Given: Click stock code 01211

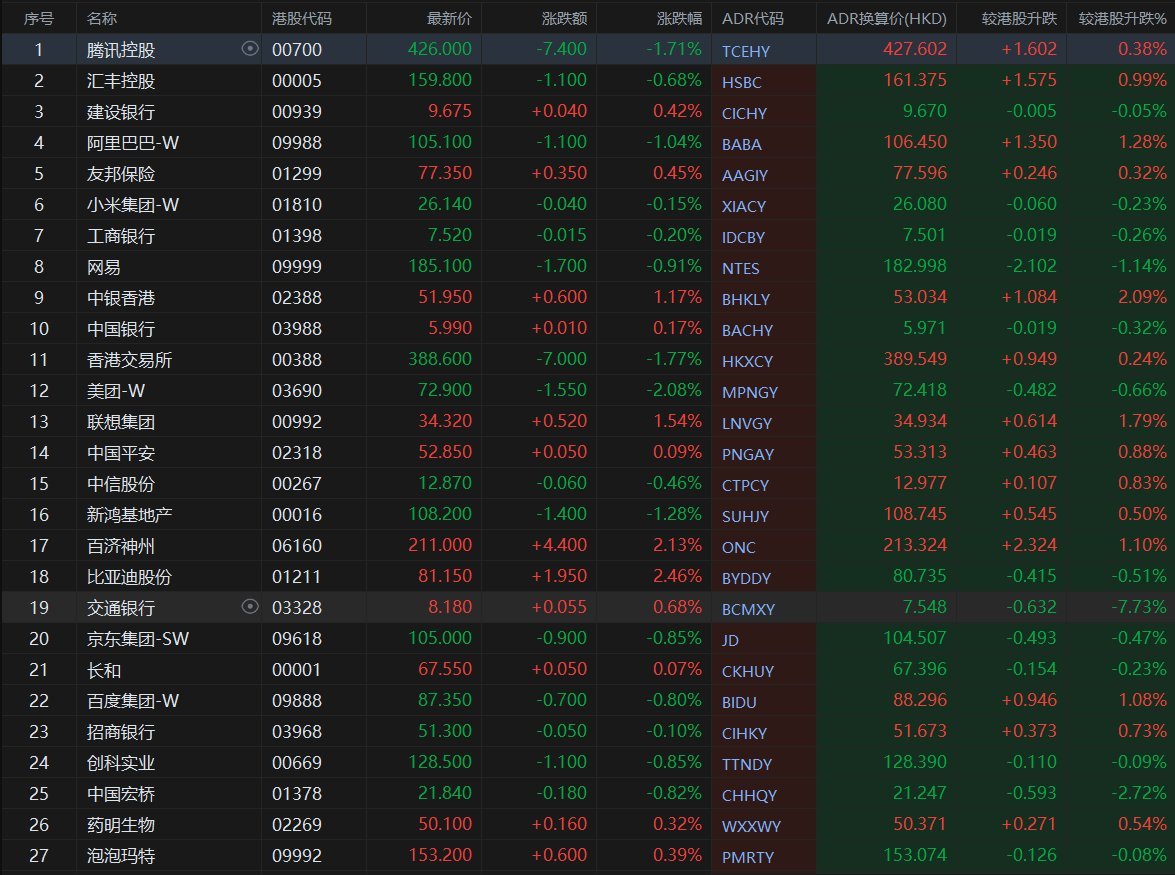Looking at the screenshot, I should click(x=297, y=577).
